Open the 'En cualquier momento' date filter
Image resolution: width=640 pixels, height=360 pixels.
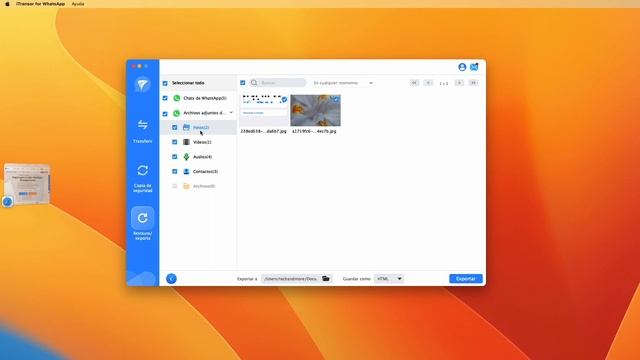(x=343, y=83)
